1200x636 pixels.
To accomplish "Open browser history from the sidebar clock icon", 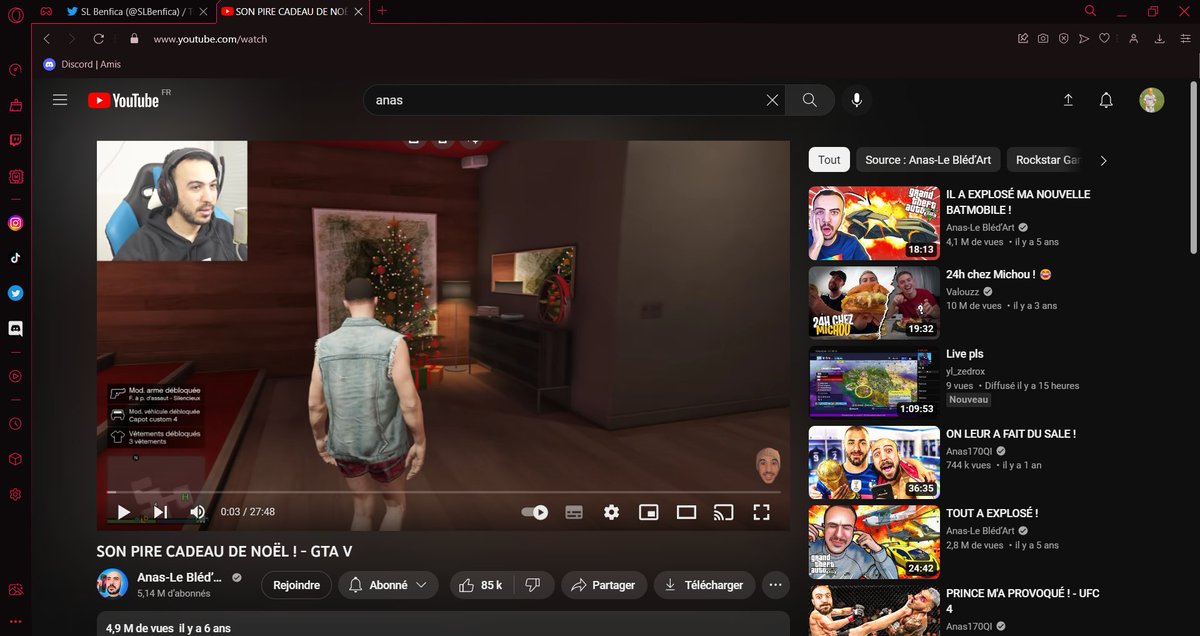I will (x=15, y=423).
